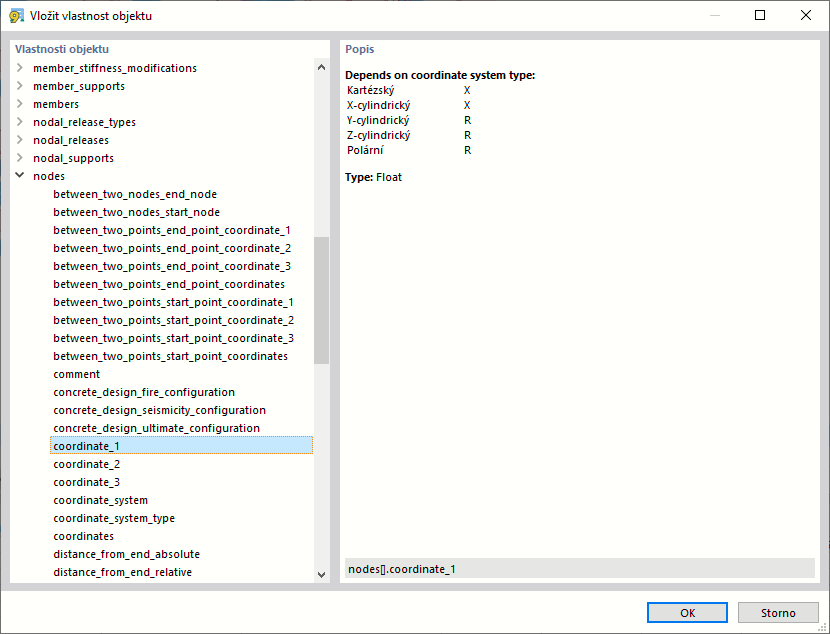Select coordinate_system_type entry
Image resolution: width=830 pixels, height=634 pixels.
[x=114, y=518]
